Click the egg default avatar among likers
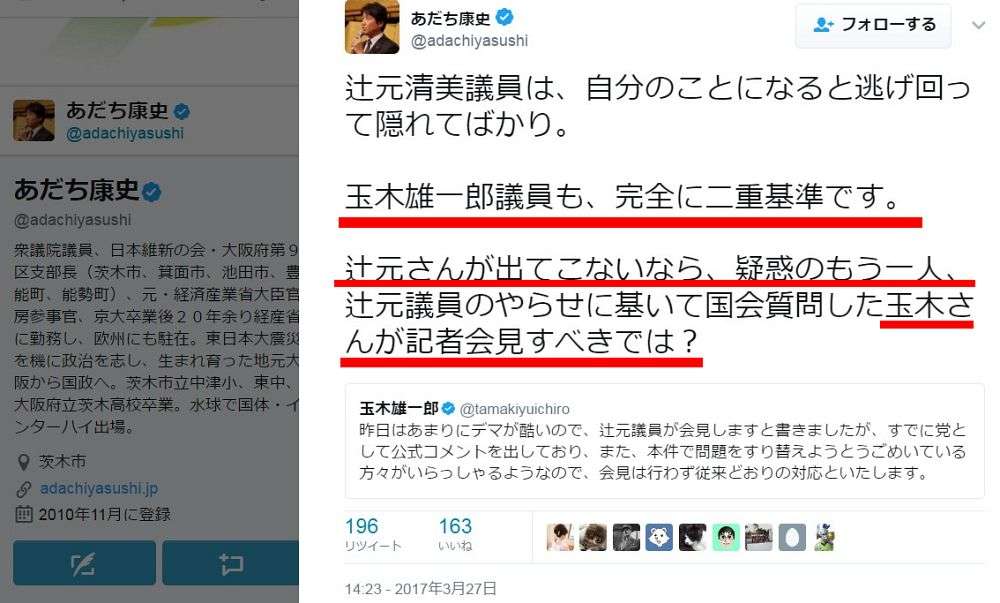 tap(791, 537)
